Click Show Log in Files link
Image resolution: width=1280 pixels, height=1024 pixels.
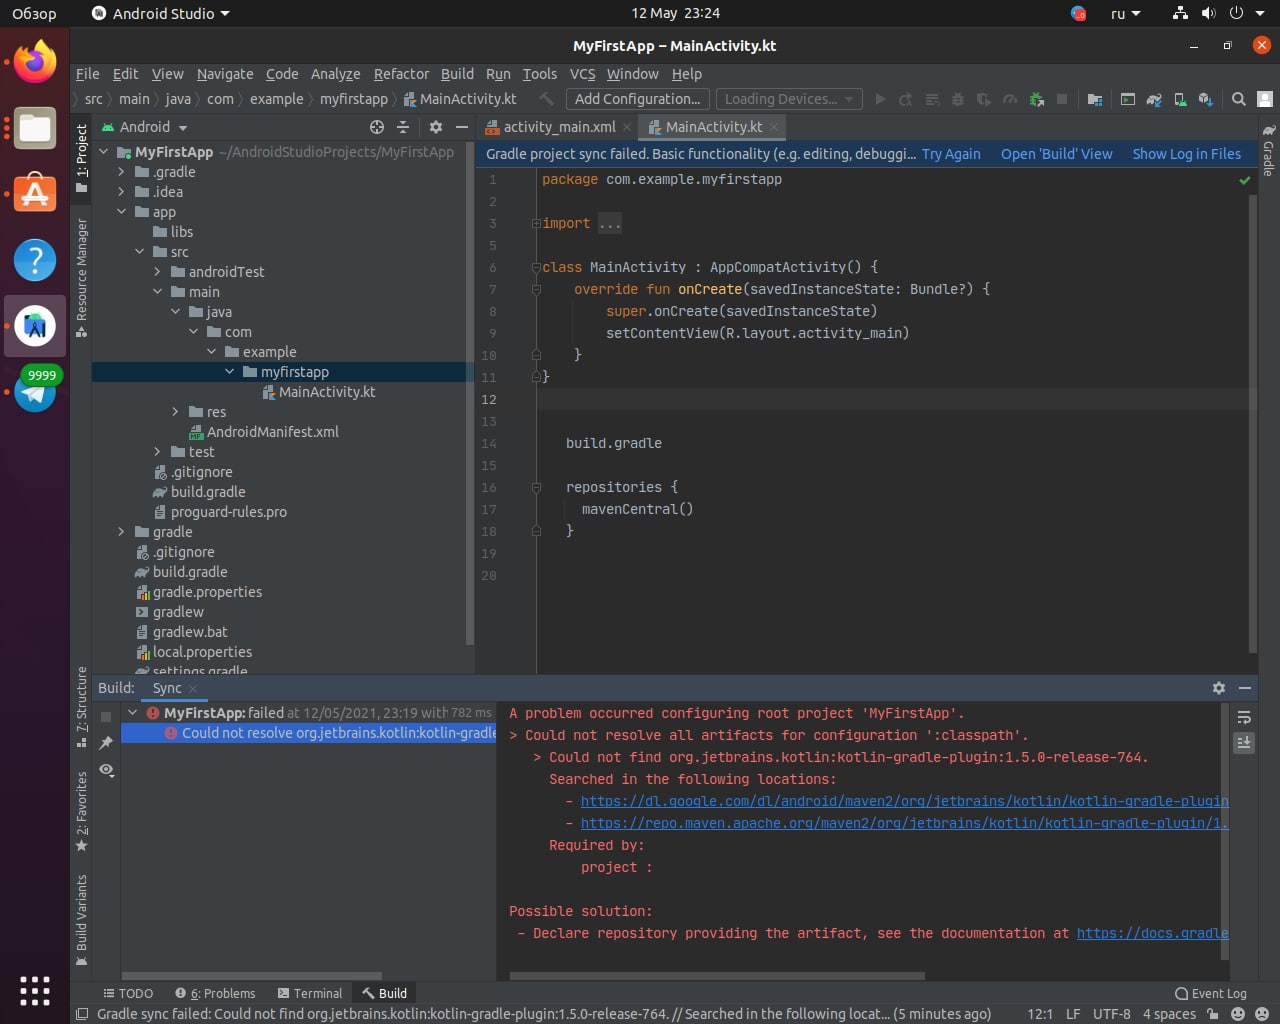pyautogui.click(x=1187, y=154)
